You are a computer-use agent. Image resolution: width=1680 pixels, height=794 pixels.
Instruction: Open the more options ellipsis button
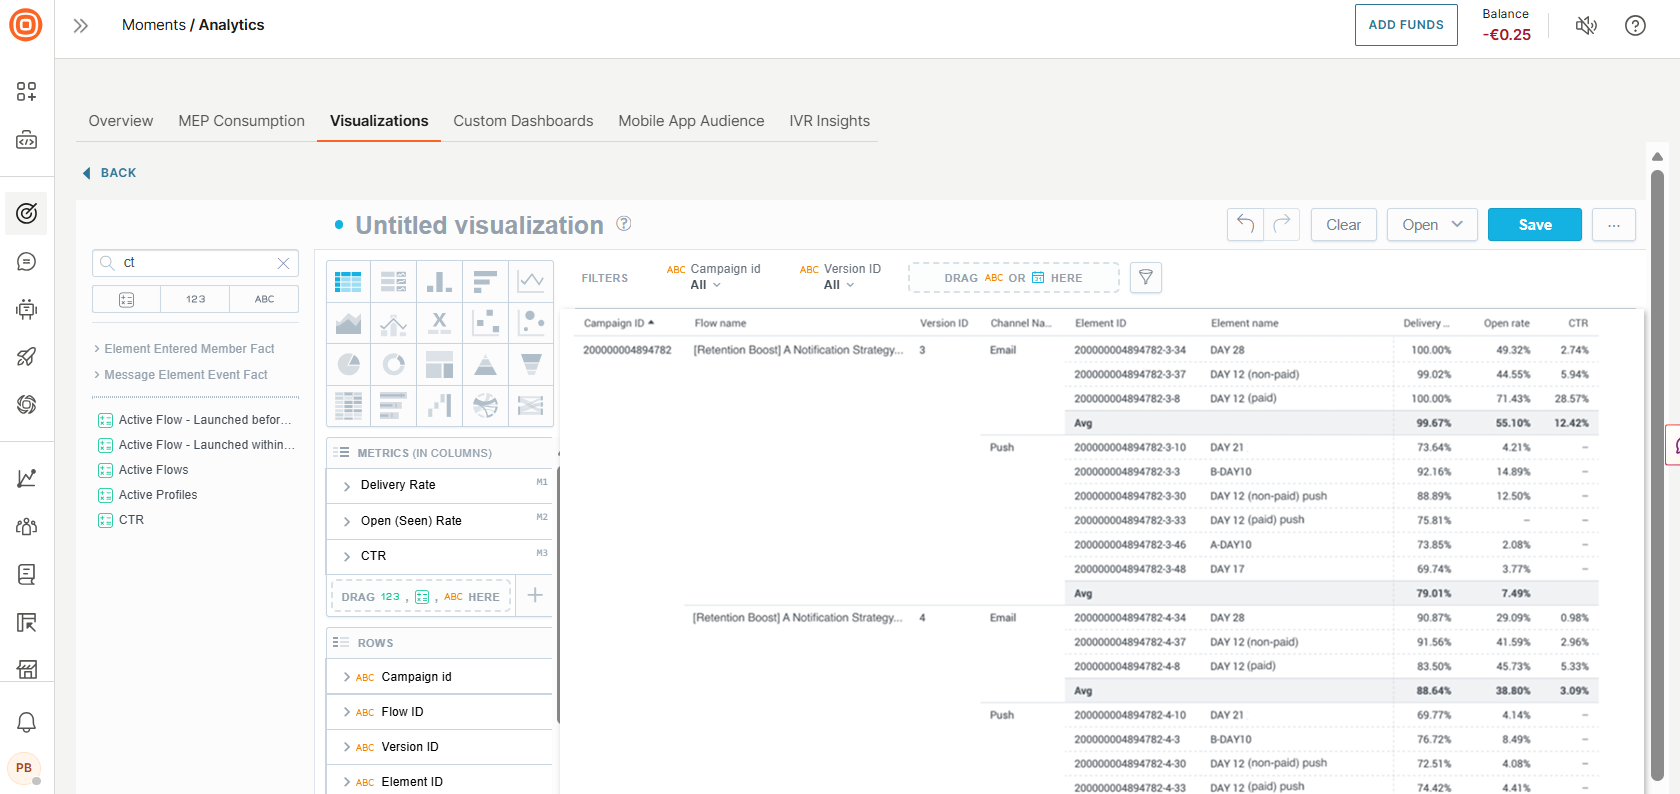click(1614, 225)
